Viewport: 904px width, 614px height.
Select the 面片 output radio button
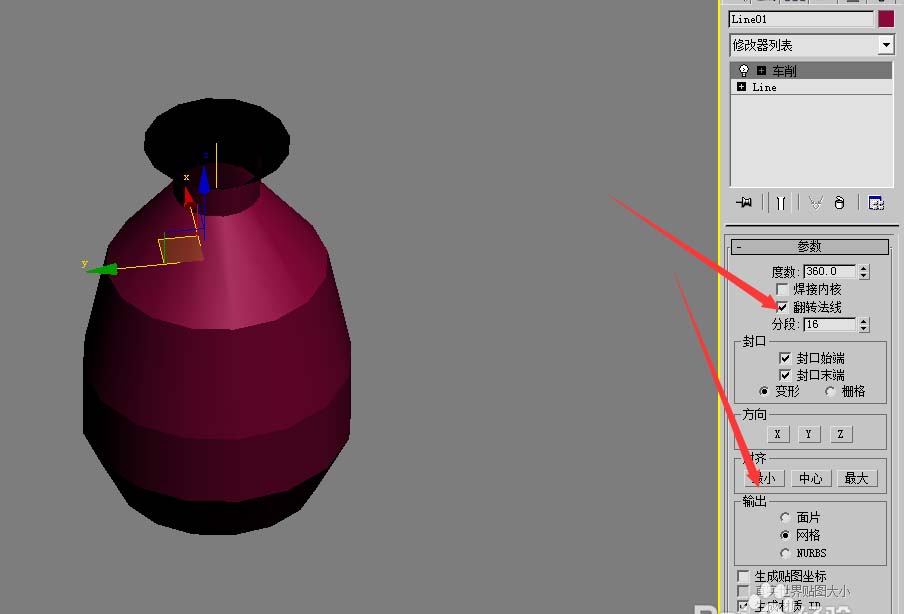point(785,517)
